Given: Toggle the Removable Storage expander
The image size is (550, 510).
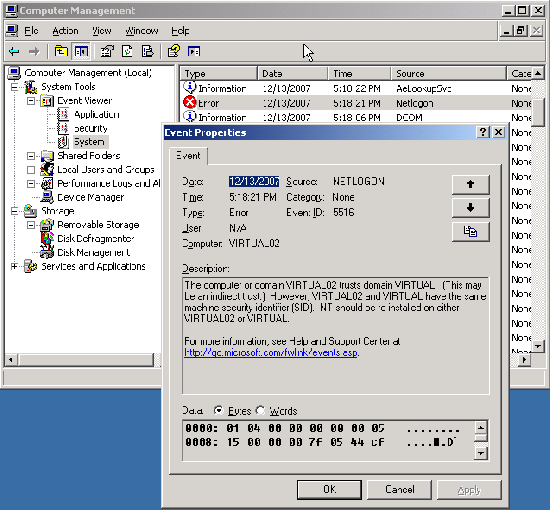Looking at the screenshot, I should pos(31,225).
